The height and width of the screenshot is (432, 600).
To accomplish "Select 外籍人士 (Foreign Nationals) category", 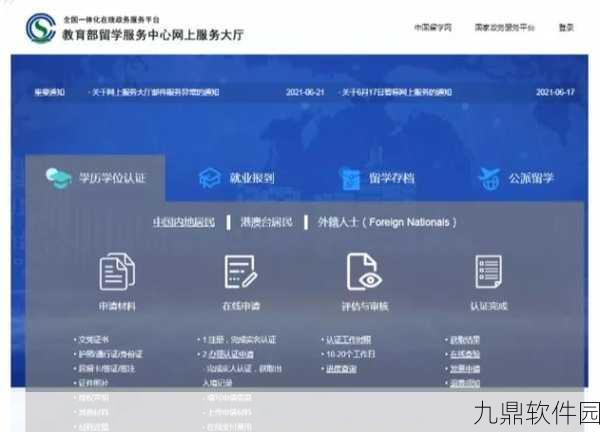I will [387, 222].
